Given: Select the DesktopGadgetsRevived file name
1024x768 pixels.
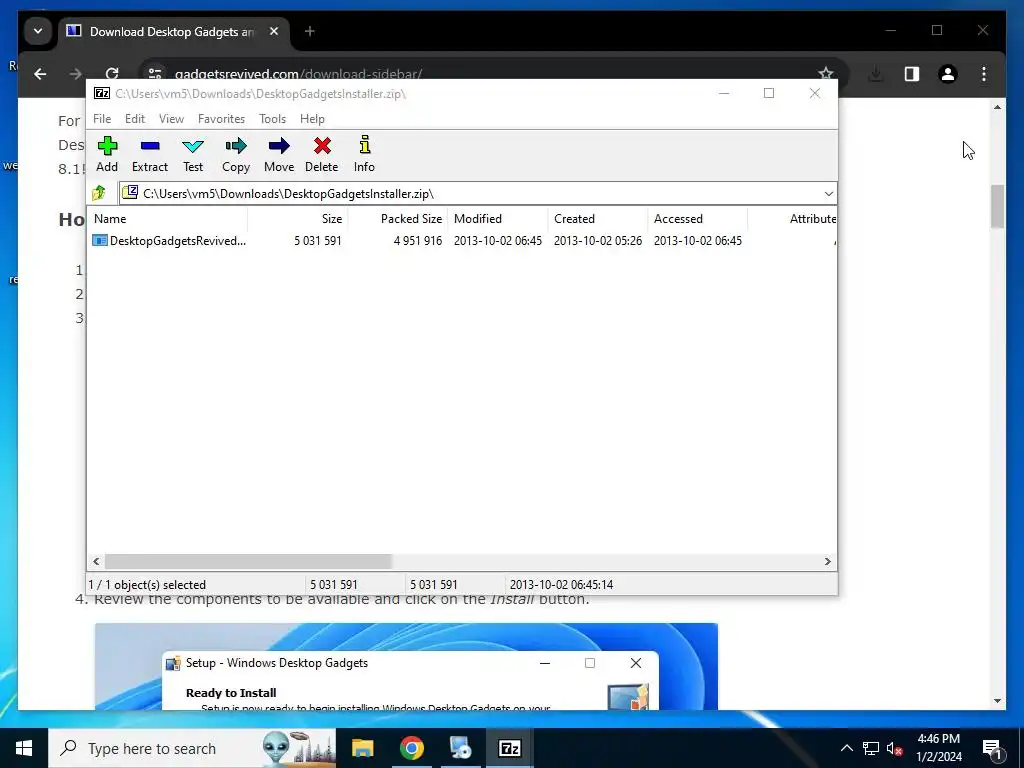Looking at the screenshot, I should (x=178, y=240).
